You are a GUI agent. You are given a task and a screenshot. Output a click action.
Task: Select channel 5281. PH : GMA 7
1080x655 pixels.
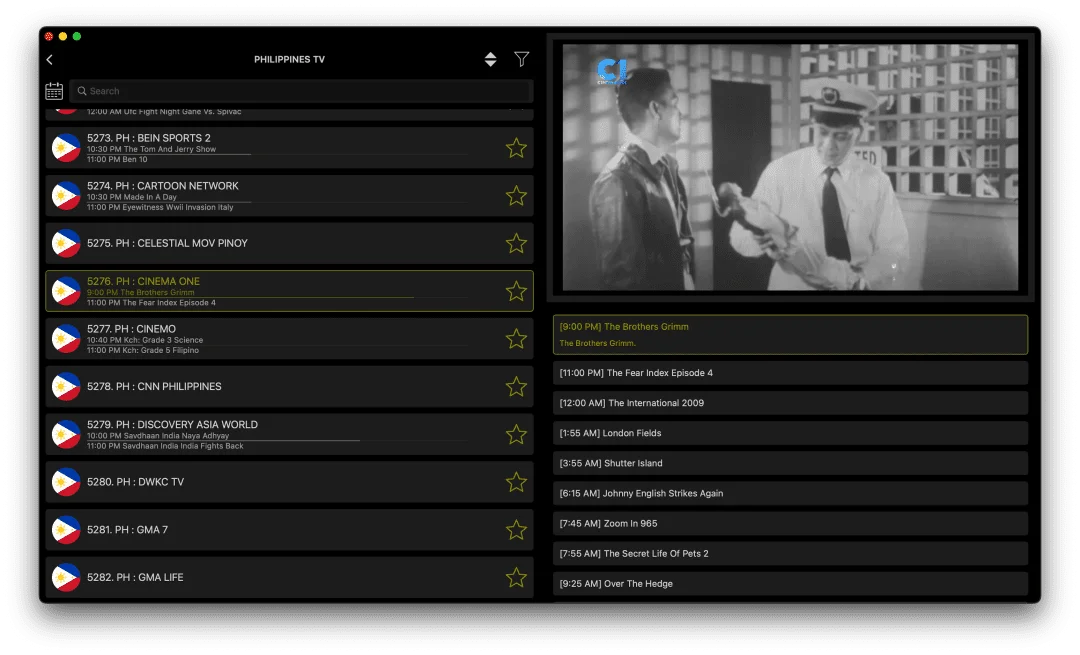[289, 530]
